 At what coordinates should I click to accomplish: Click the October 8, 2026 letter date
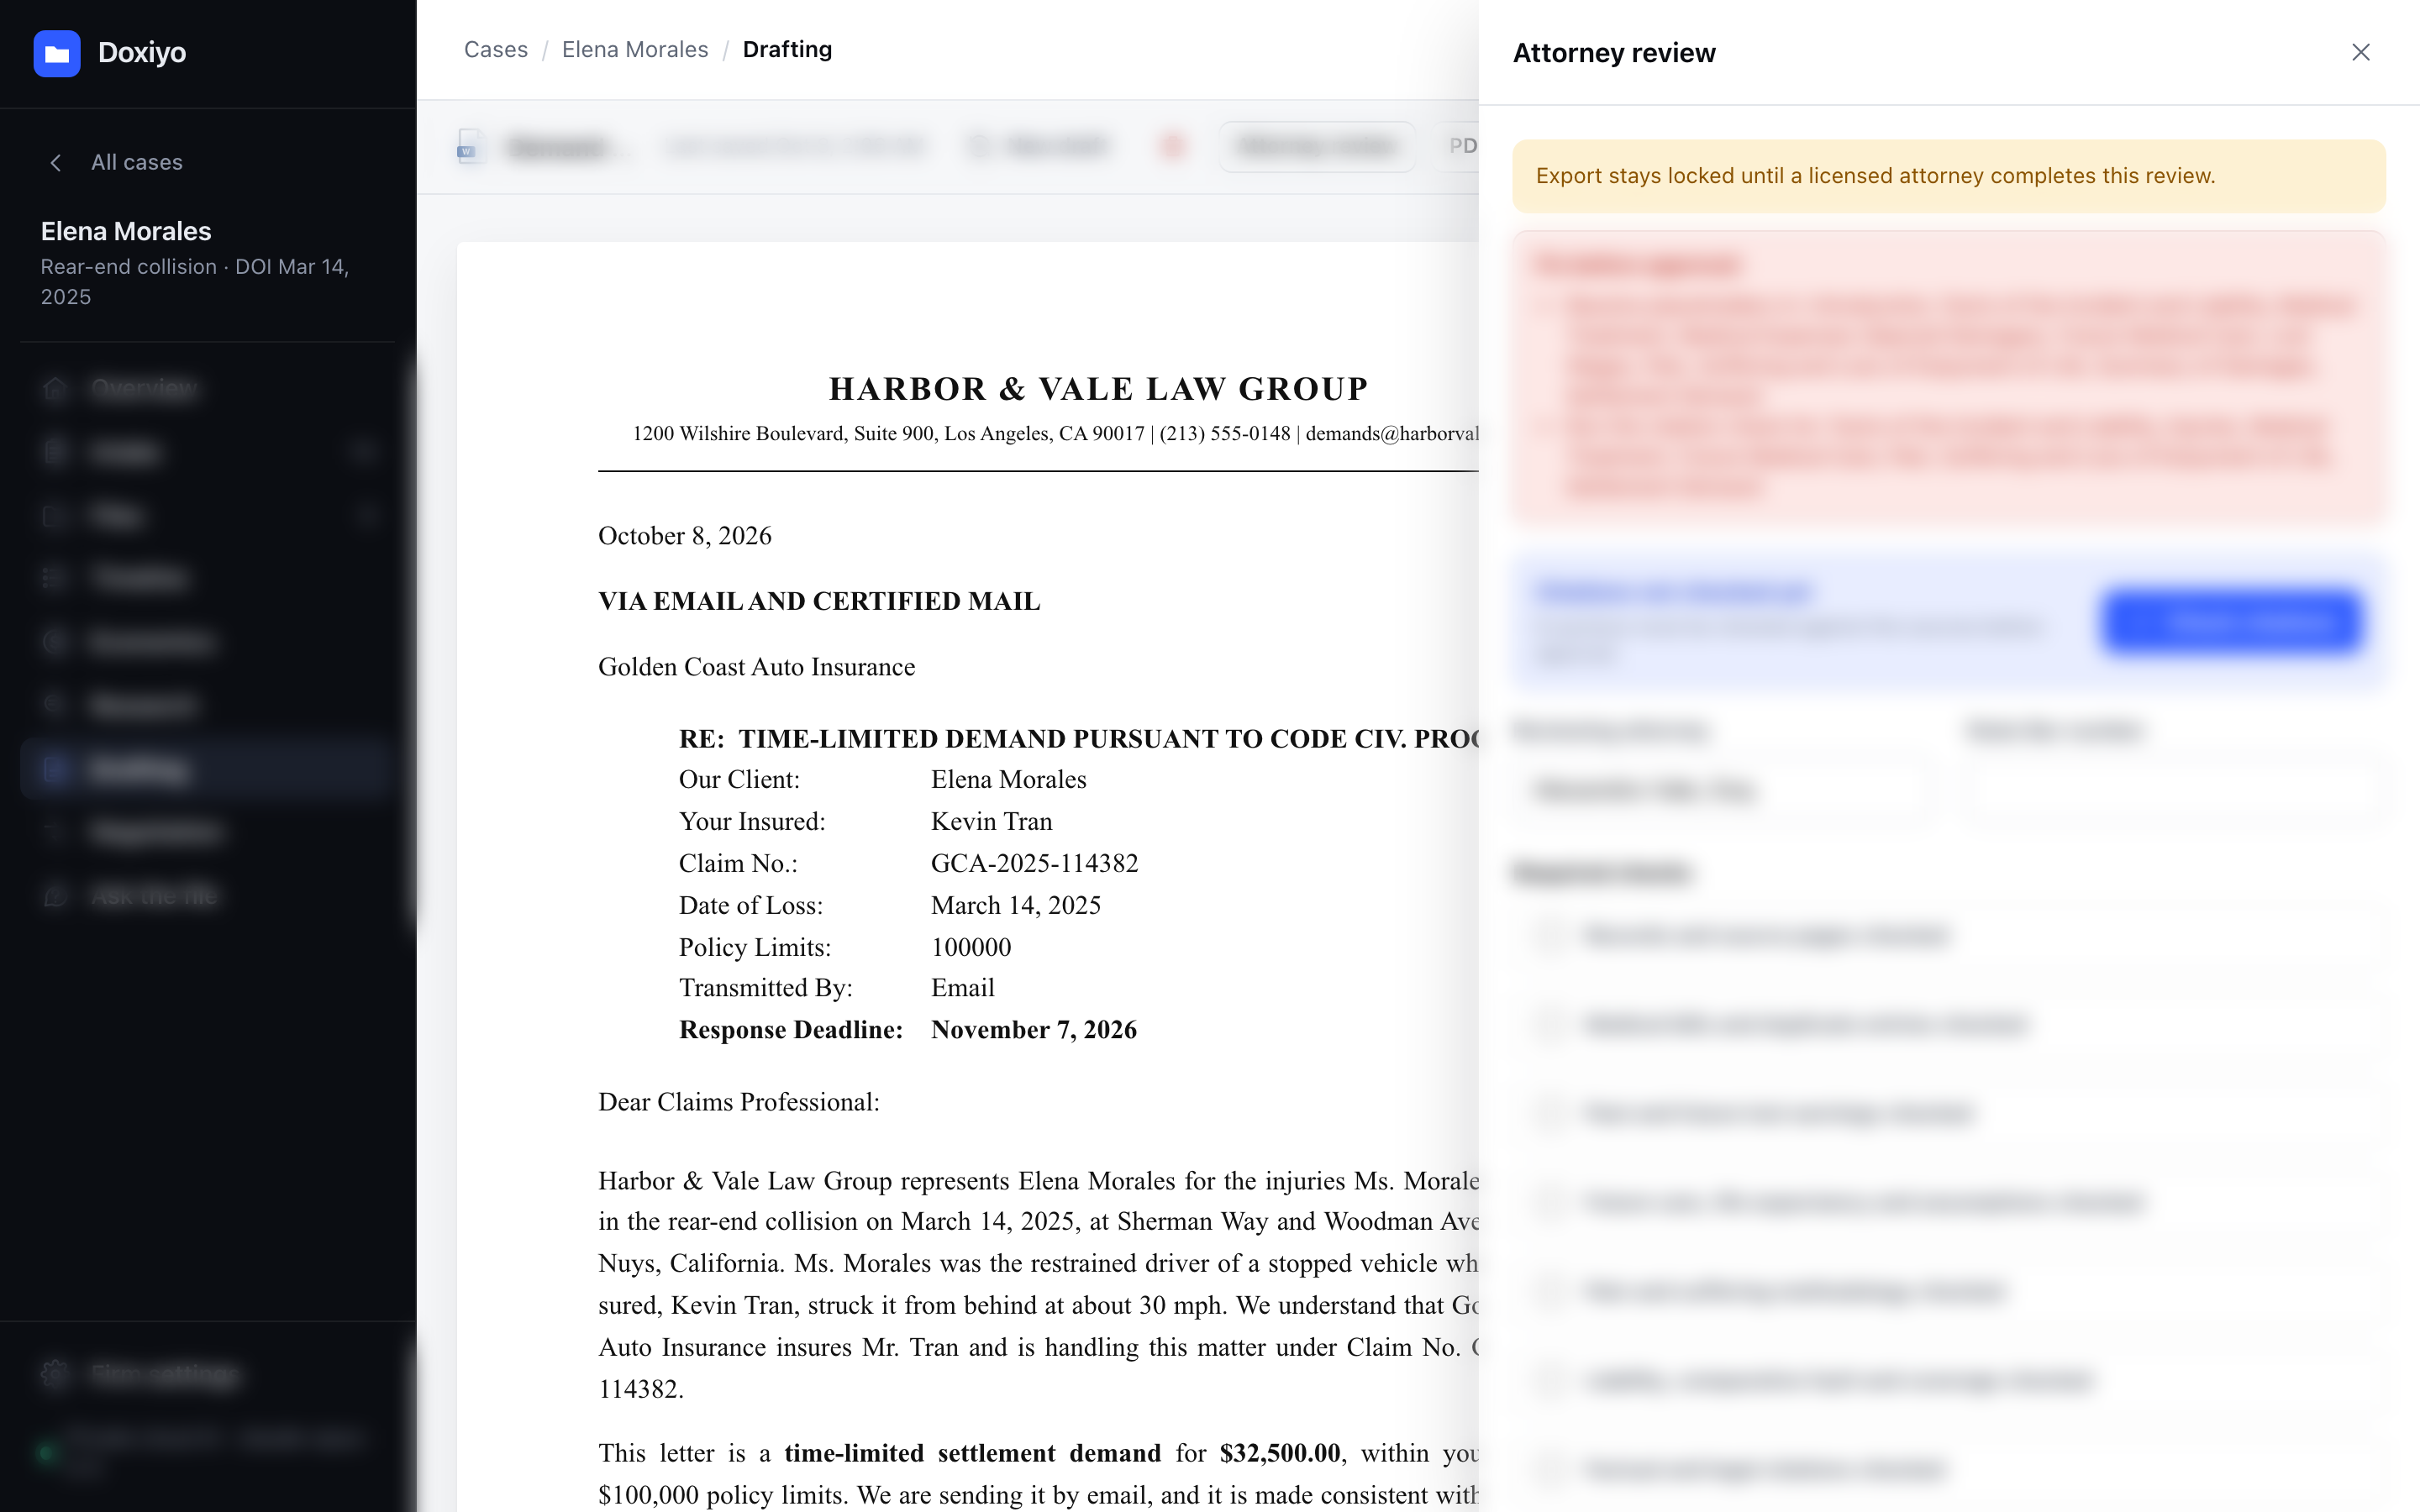pyautogui.click(x=685, y=536)
